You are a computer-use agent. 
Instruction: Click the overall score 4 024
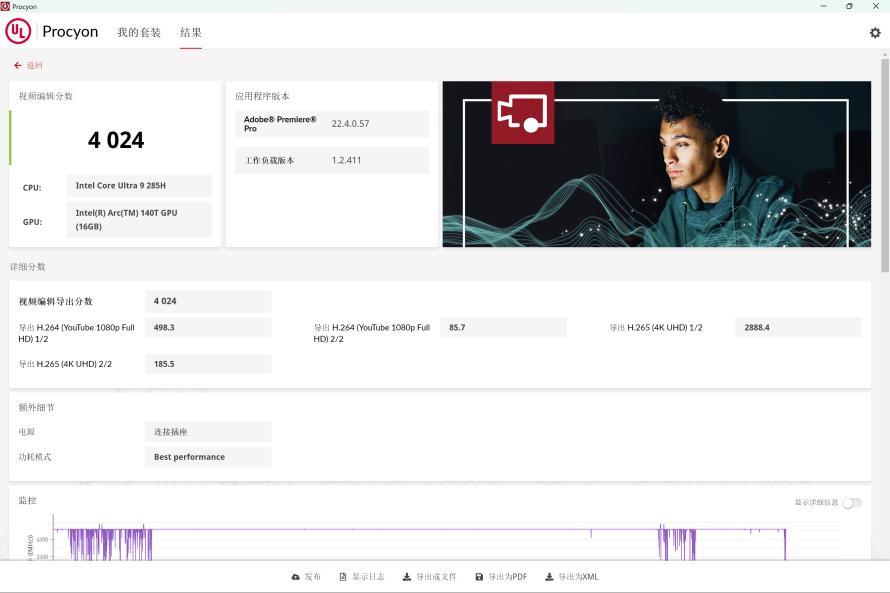116,140
